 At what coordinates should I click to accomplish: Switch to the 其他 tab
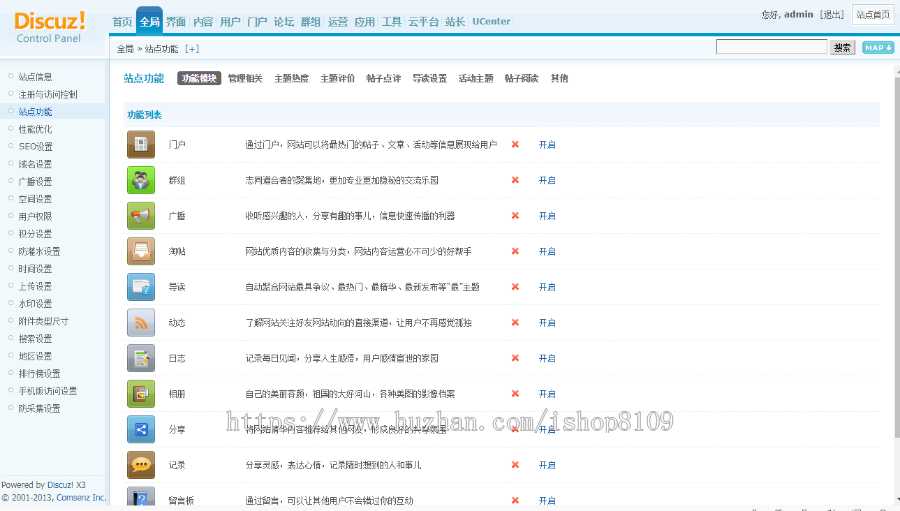[559, 78]
